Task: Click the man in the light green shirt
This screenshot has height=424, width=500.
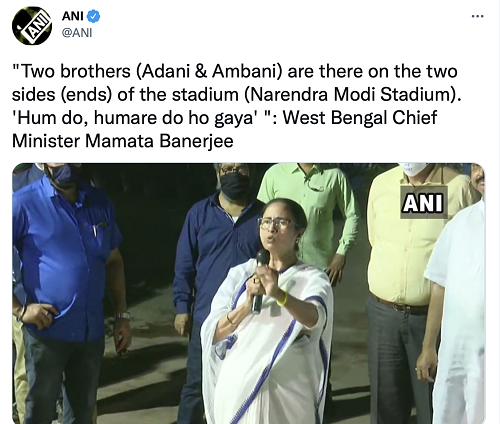Action: click(x=308, y=215)
